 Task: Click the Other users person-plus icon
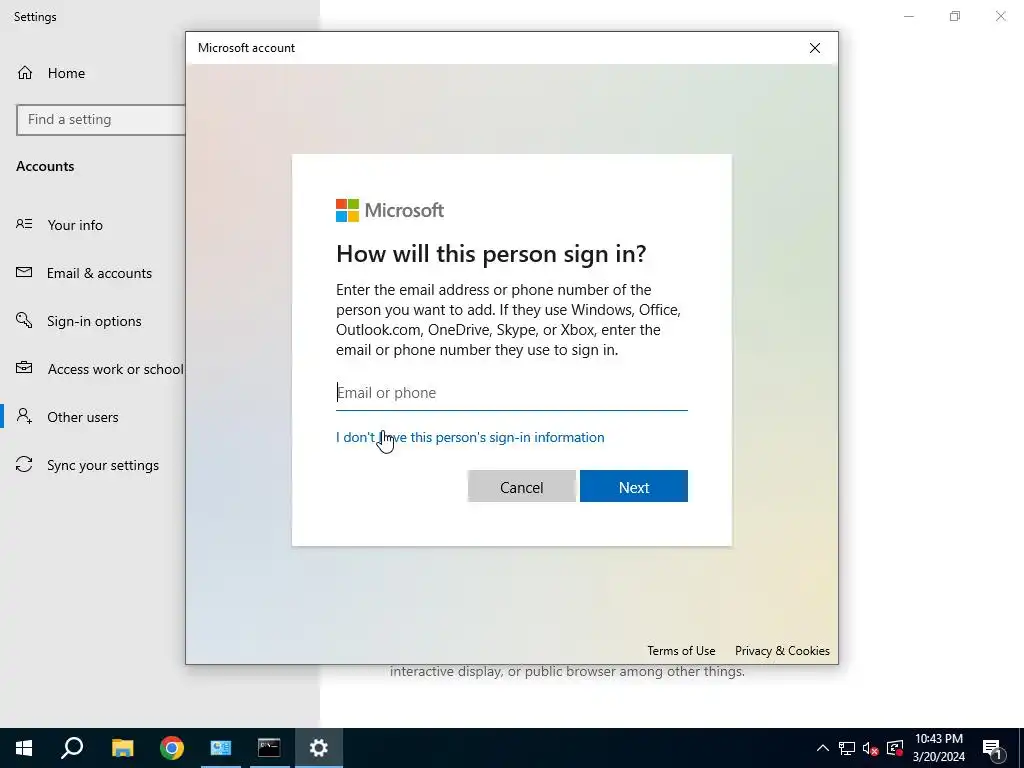[x=24, y=416]
